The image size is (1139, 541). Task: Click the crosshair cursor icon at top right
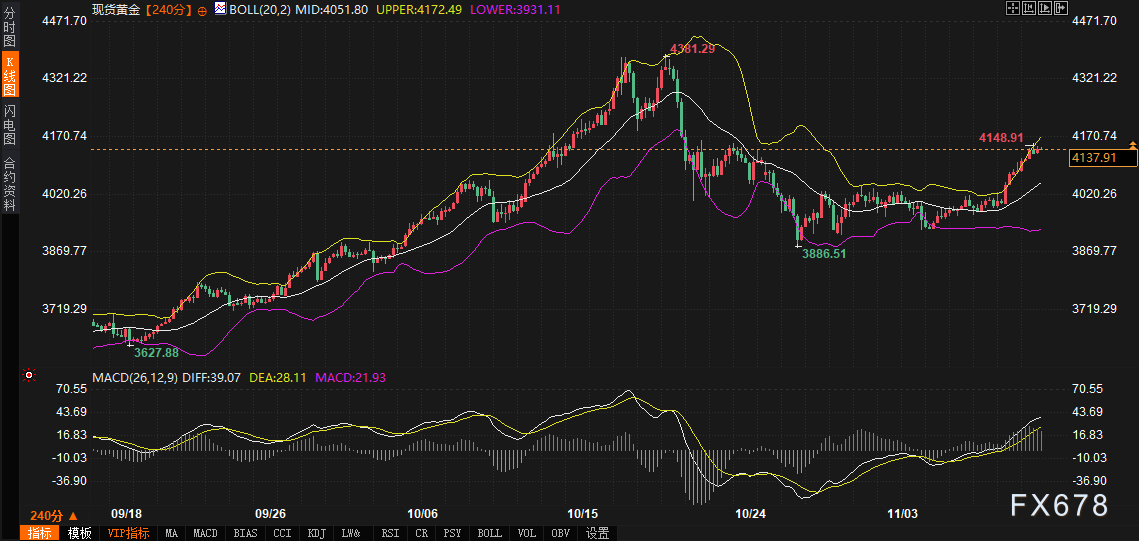pos(1012,8)
